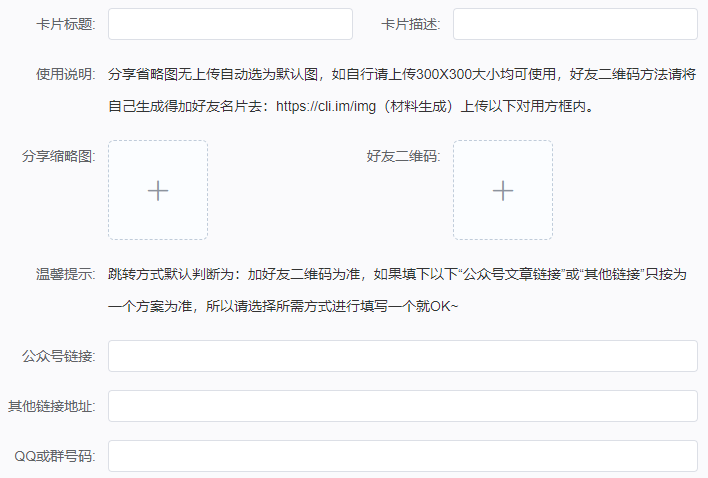Click the 使用说明 label
Viewport: 708px width, 478px height.
[x=64, y=74]
